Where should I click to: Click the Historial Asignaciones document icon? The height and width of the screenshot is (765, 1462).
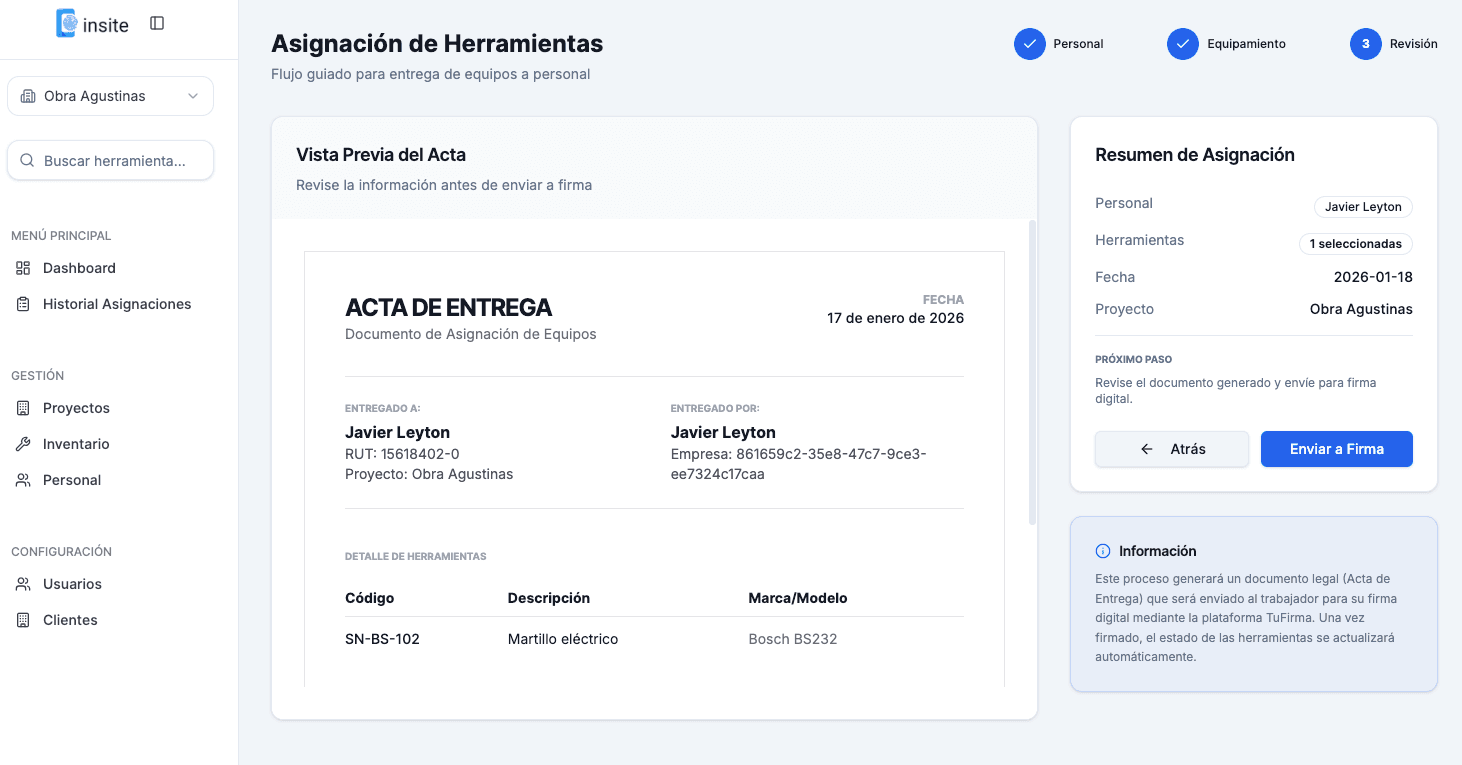(x=21, y=304)
